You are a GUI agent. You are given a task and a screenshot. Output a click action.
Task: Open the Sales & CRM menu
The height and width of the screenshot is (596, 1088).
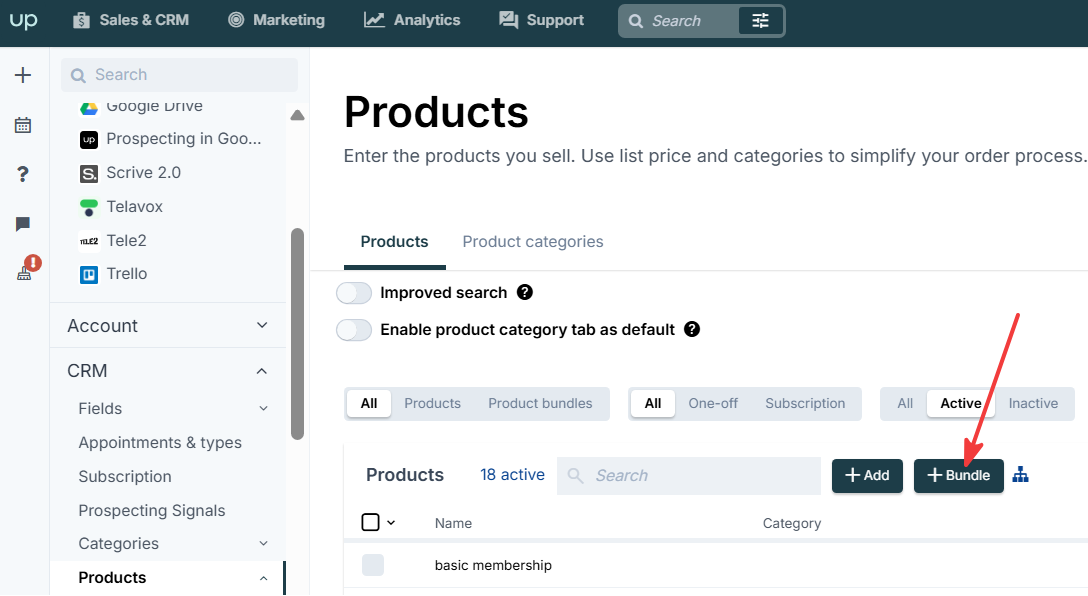(x=131, y=20)
